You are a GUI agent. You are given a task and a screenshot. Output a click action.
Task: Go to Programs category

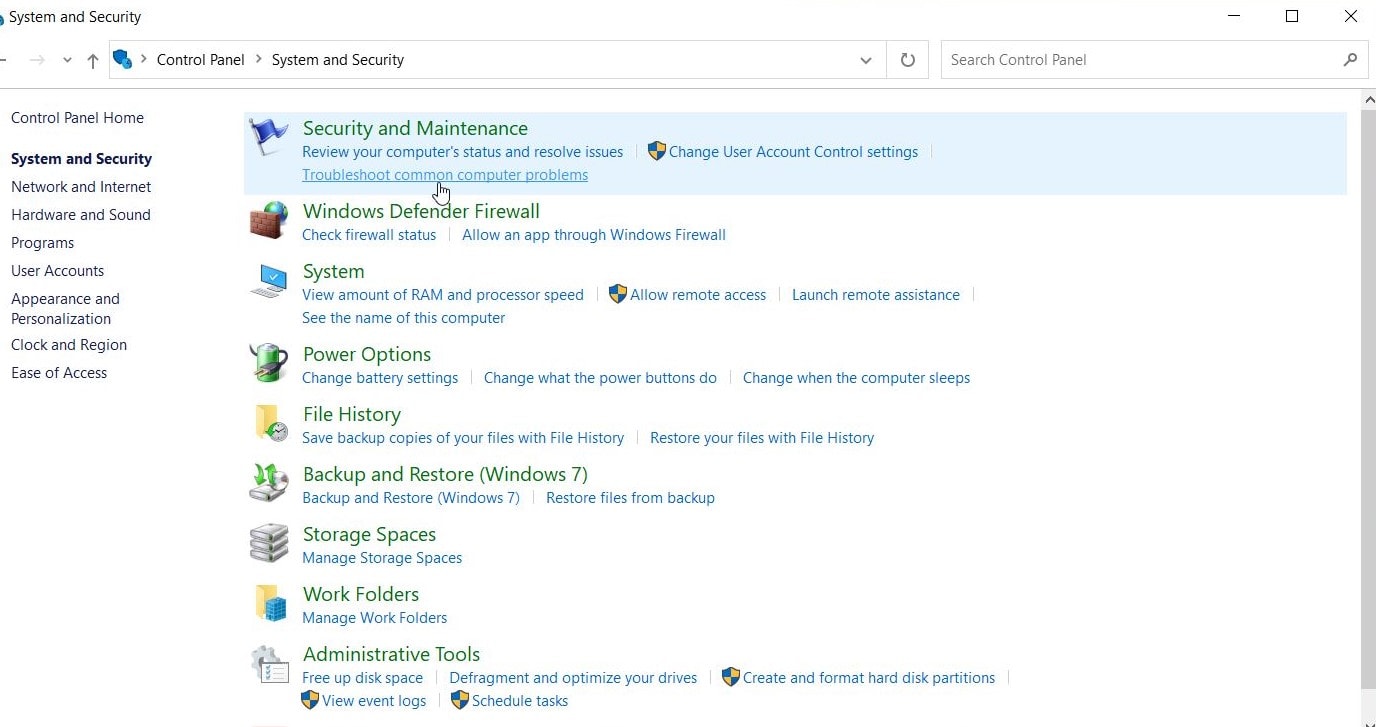coord(43,243)
